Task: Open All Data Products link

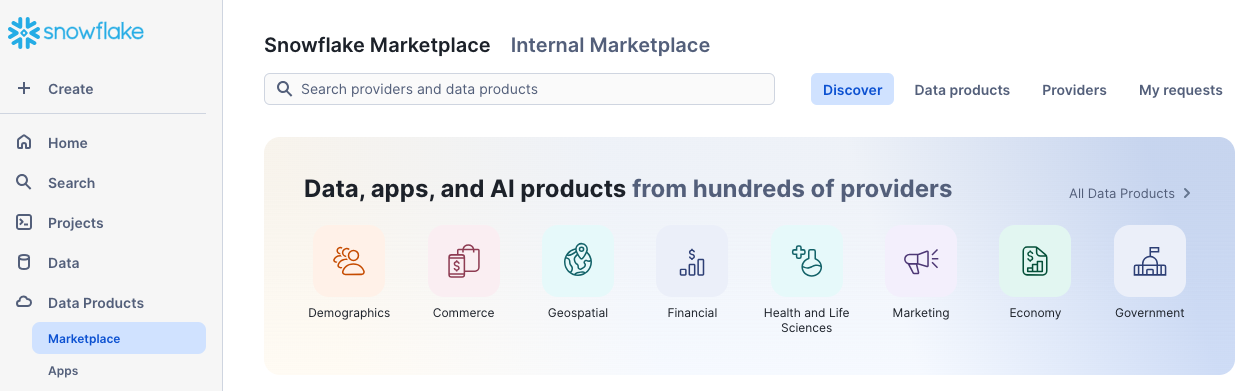Action: pos(1130,193)
